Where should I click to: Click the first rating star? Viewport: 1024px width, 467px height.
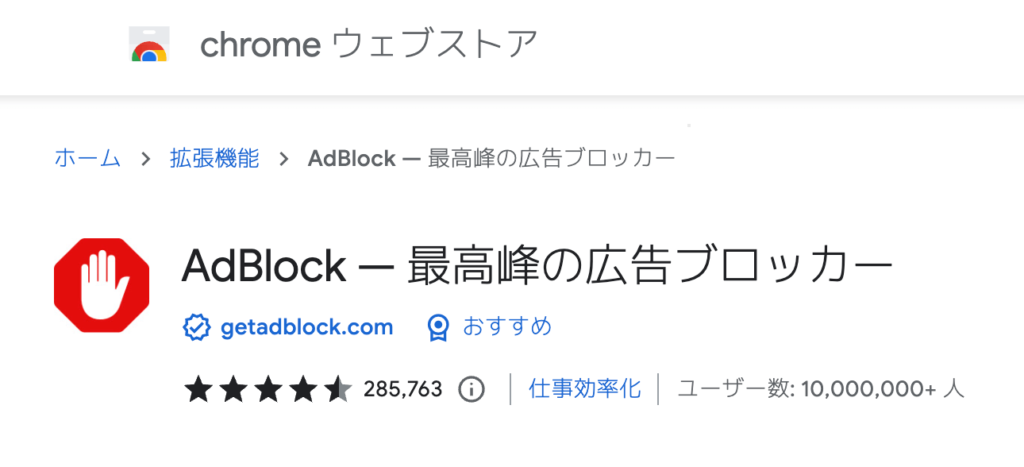198,389
